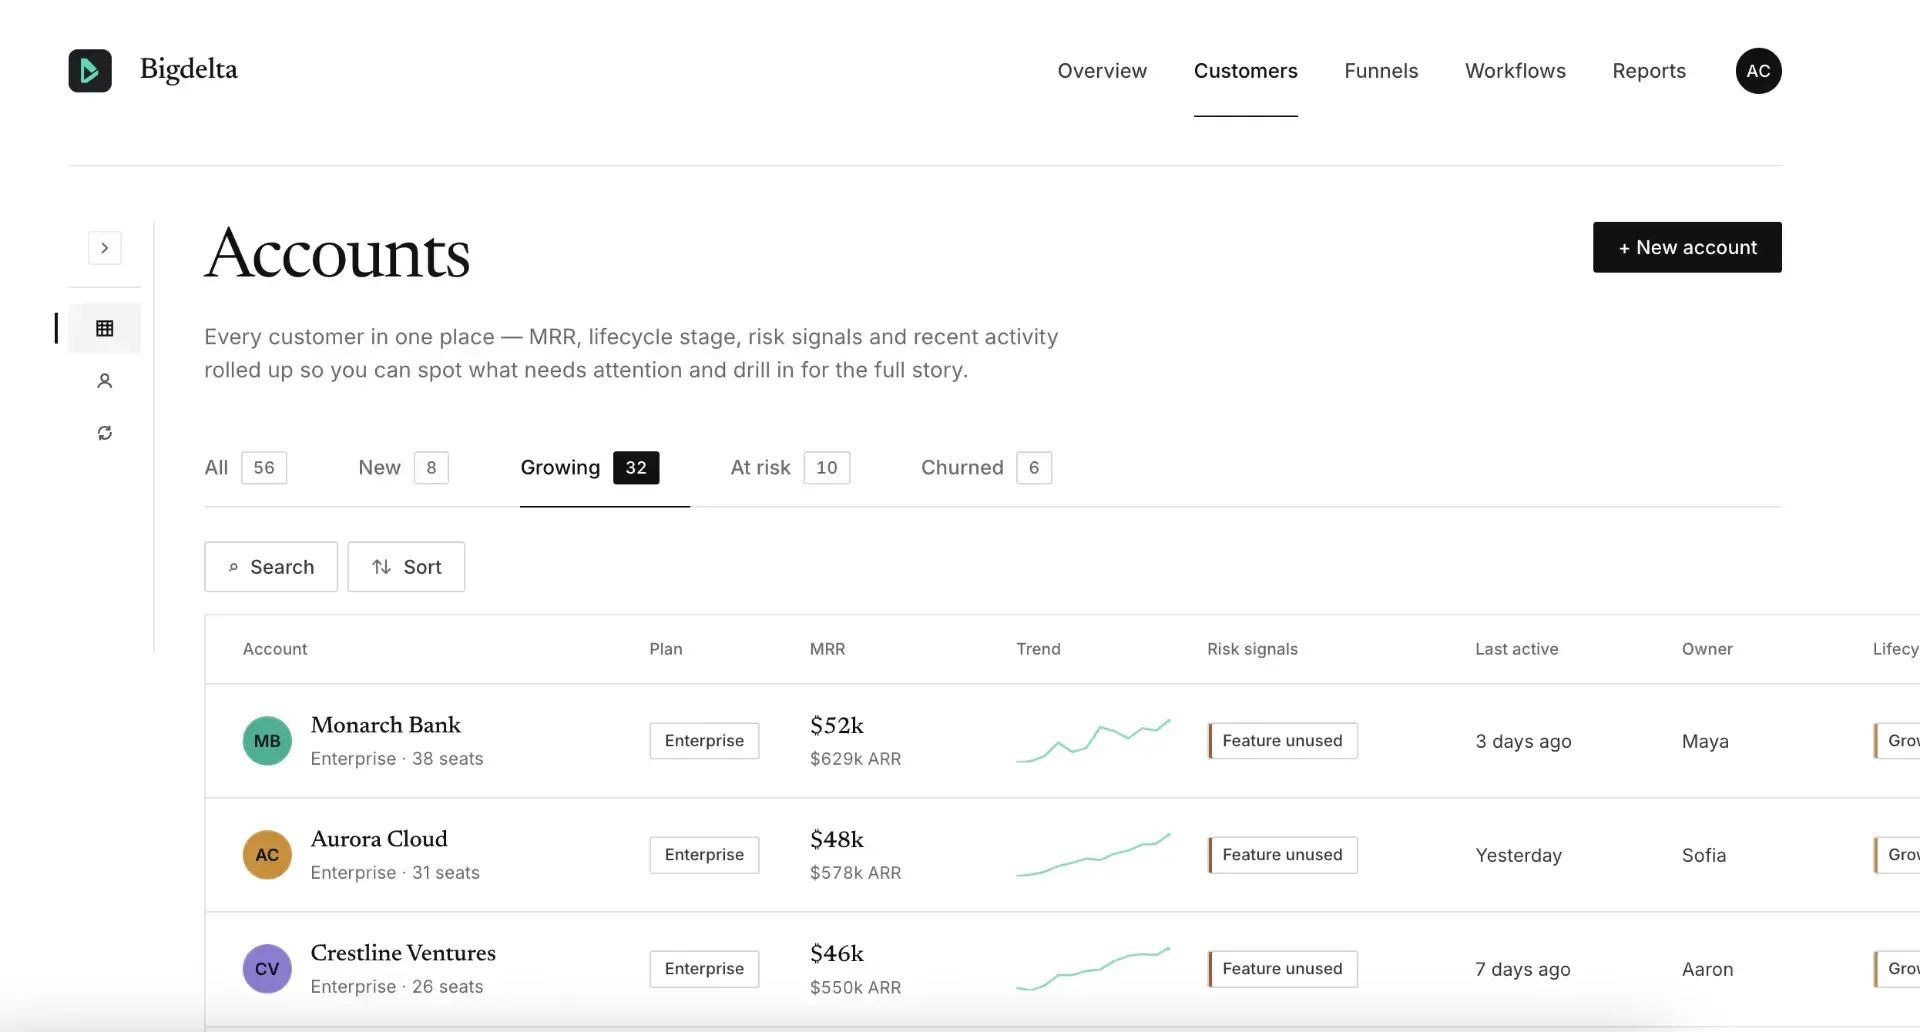This screenshot has height=1032, width=1920.
Task: Select the table grid view sidebar icon
Action: point(105,328)
